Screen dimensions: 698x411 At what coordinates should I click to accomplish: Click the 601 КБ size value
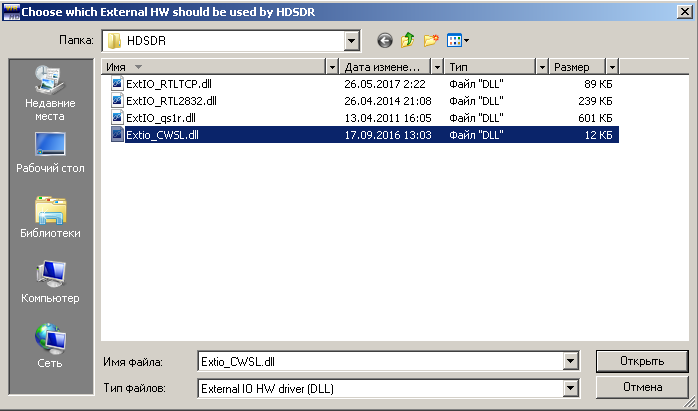point(595,118)
